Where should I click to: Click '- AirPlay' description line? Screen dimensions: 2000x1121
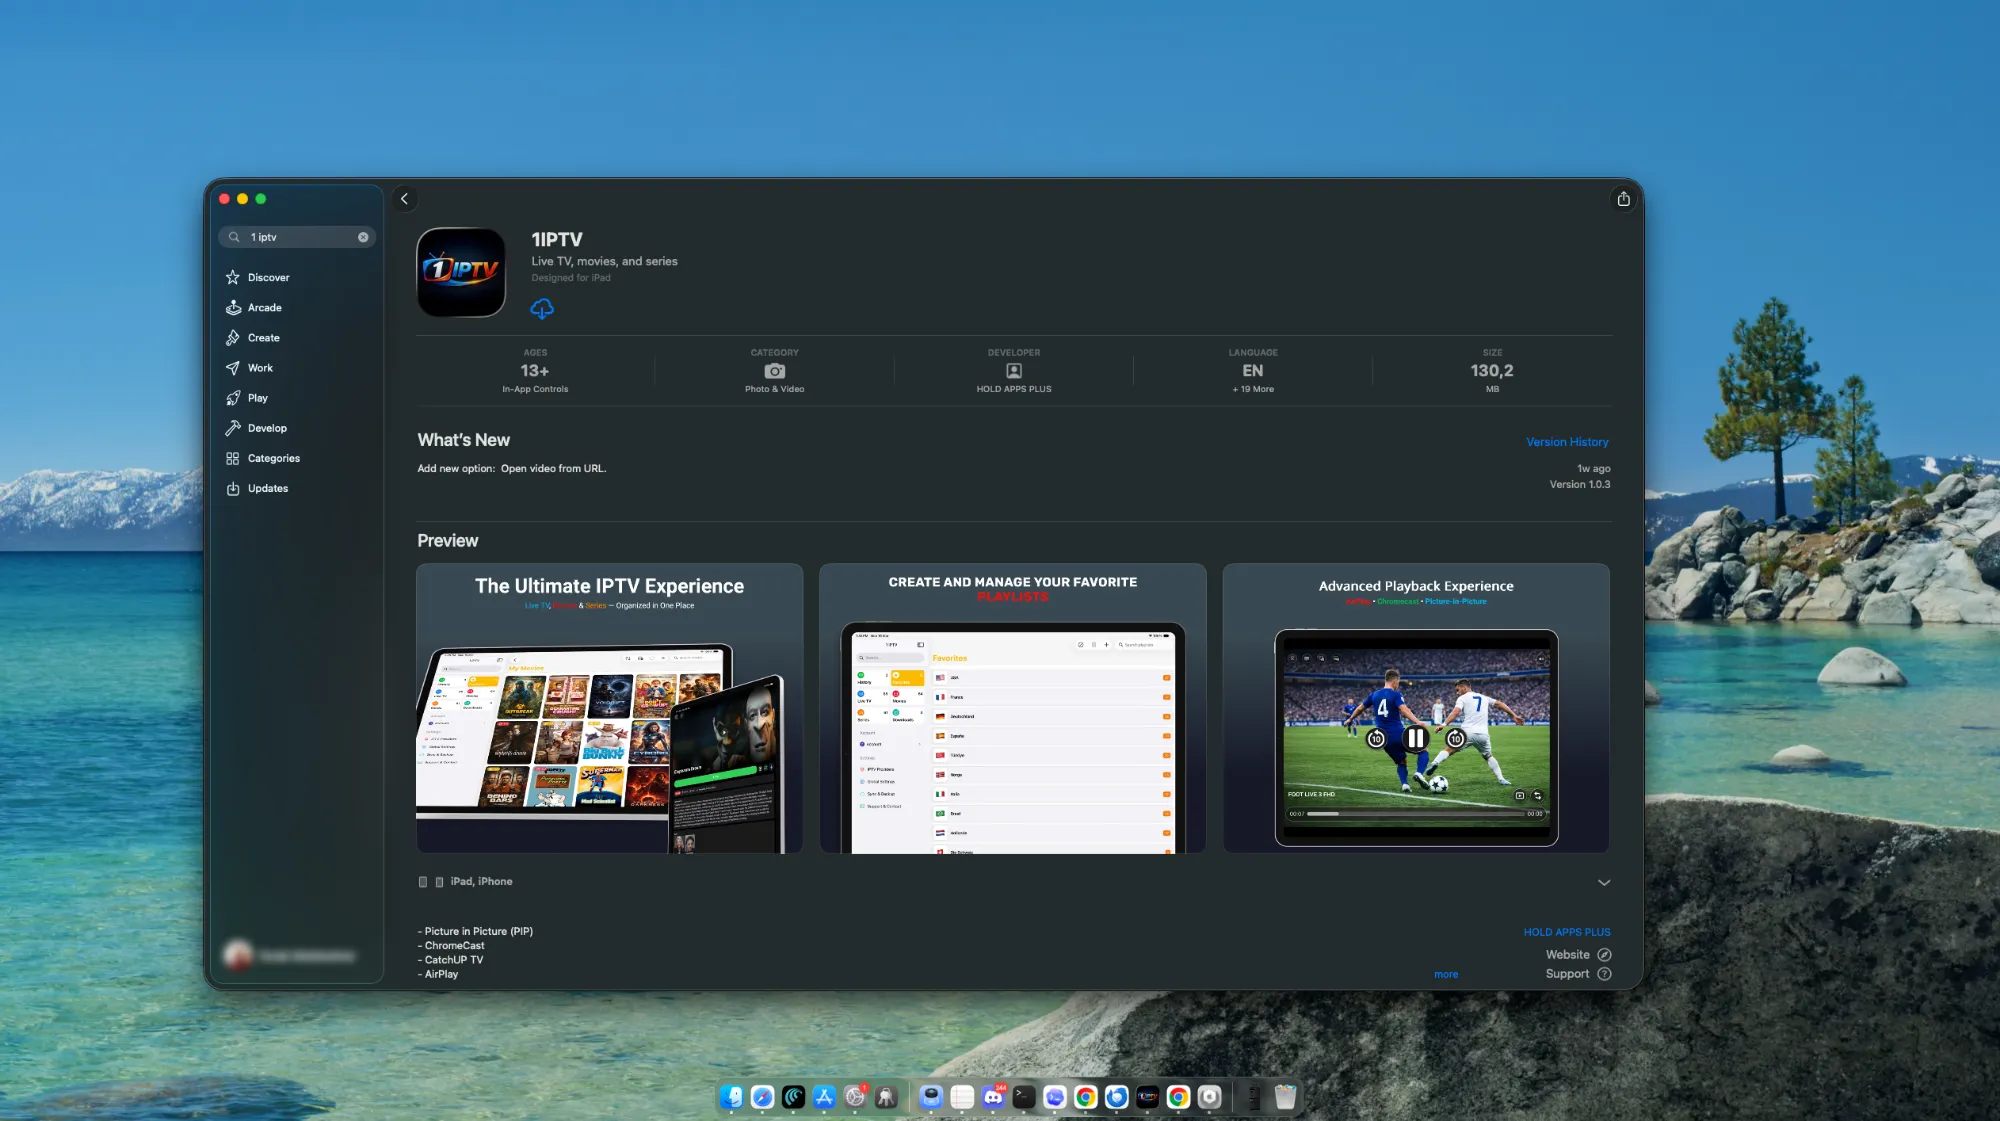click(x=438, y=974)
